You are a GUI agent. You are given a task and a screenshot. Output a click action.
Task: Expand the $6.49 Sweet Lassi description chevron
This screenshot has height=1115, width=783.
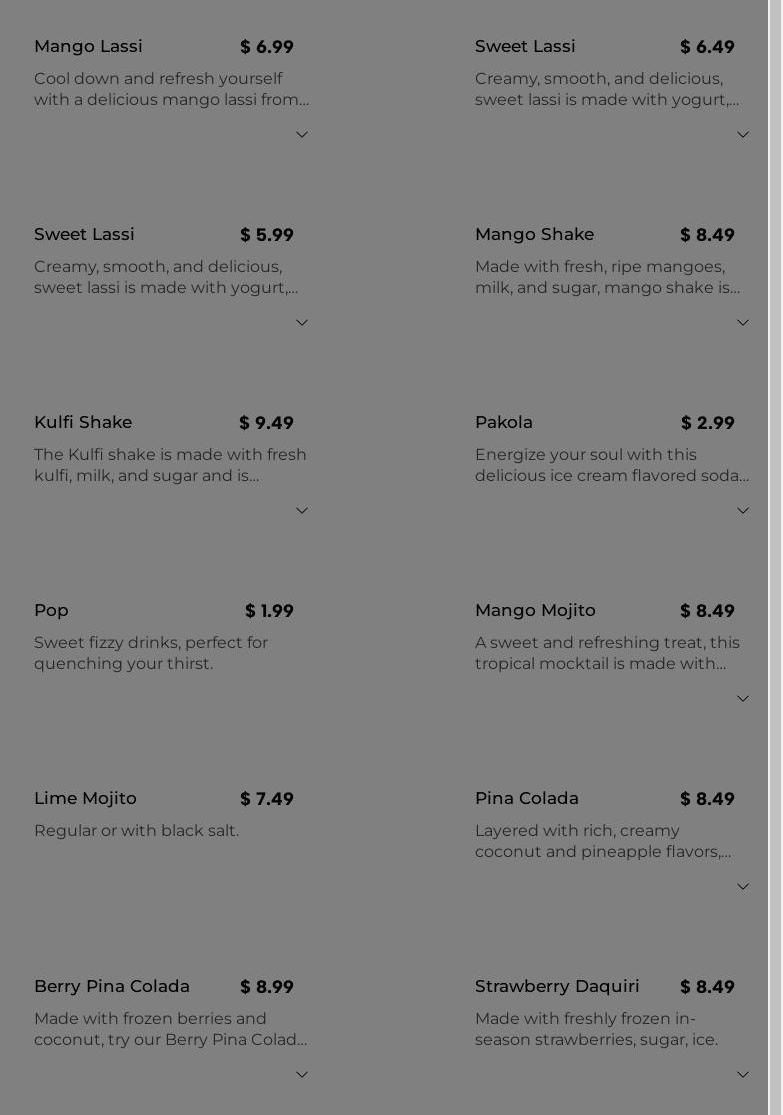point(742,135)
